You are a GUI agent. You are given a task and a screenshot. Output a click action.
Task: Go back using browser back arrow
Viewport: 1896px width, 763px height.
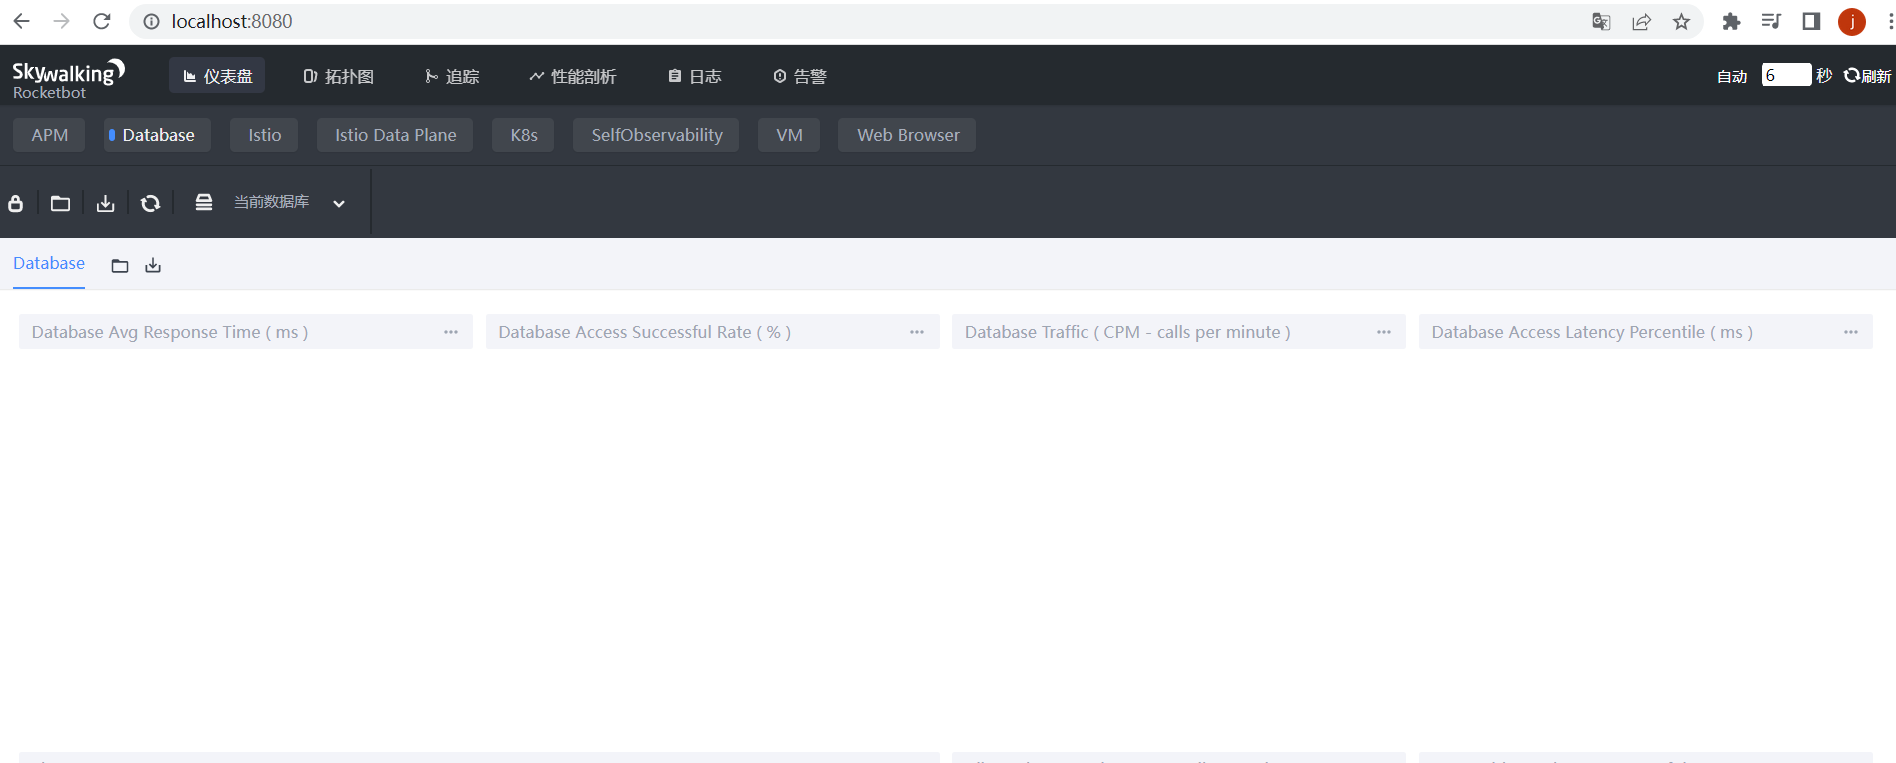pos(21,21)
